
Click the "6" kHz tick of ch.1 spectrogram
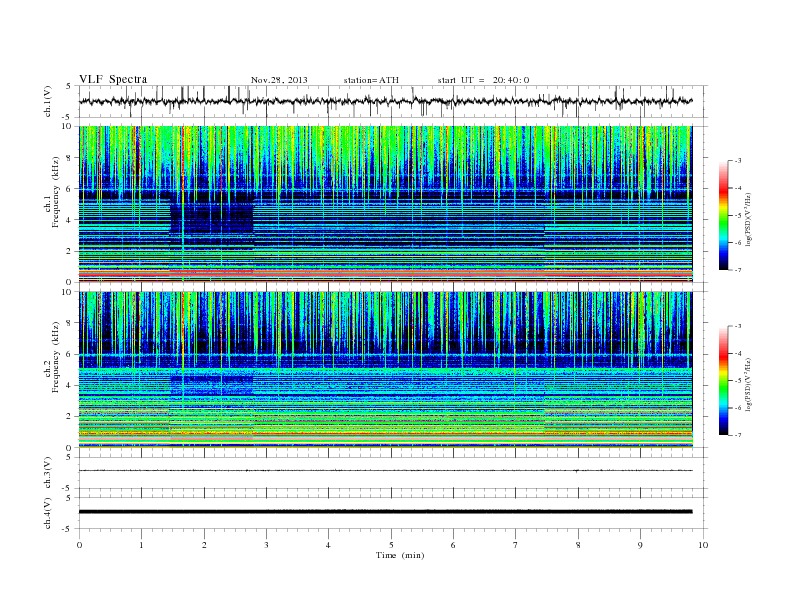pyautogui.click(x=69, y=189)
